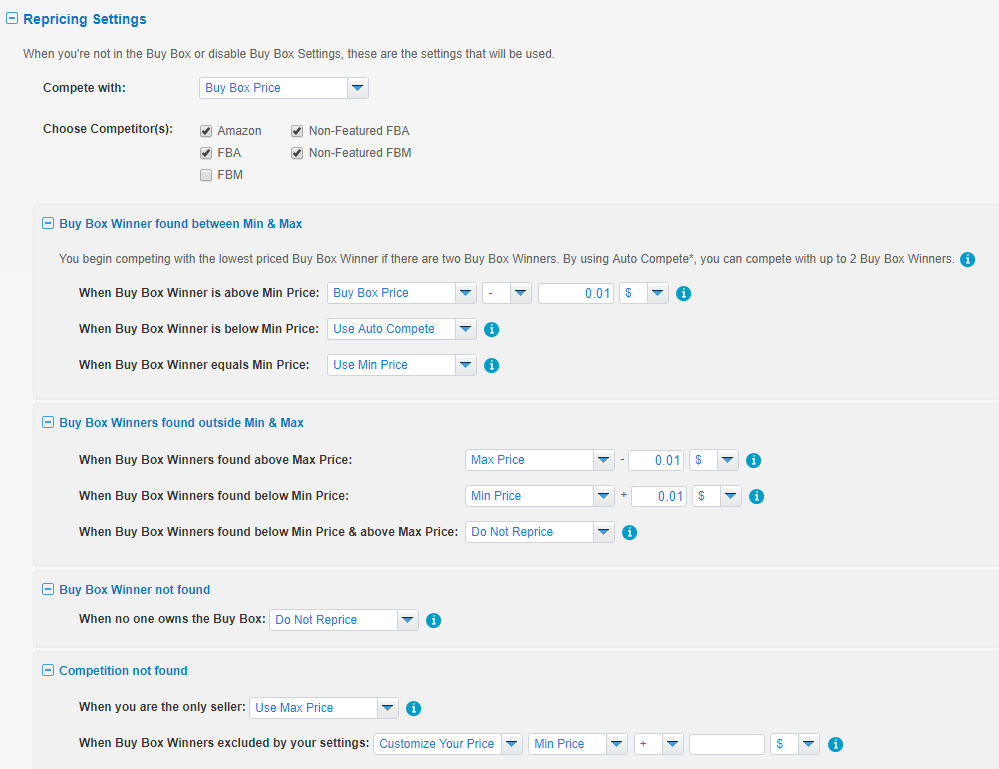Collapse the Competition not found section

click(x=48, y=670)
